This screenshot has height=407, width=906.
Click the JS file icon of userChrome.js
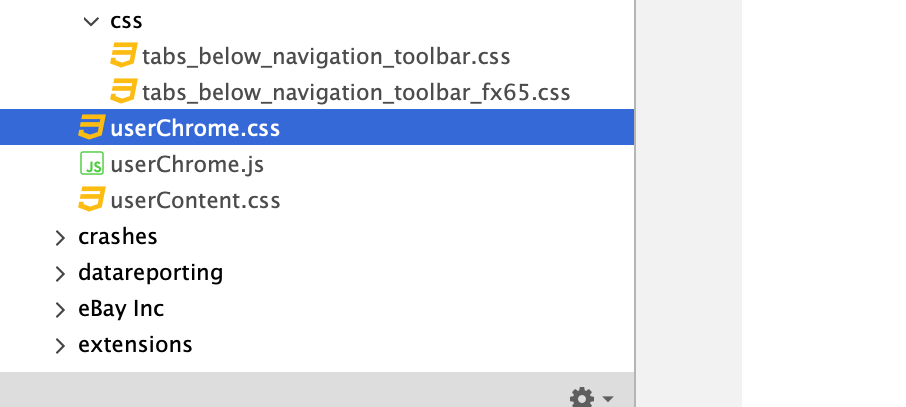92,164
